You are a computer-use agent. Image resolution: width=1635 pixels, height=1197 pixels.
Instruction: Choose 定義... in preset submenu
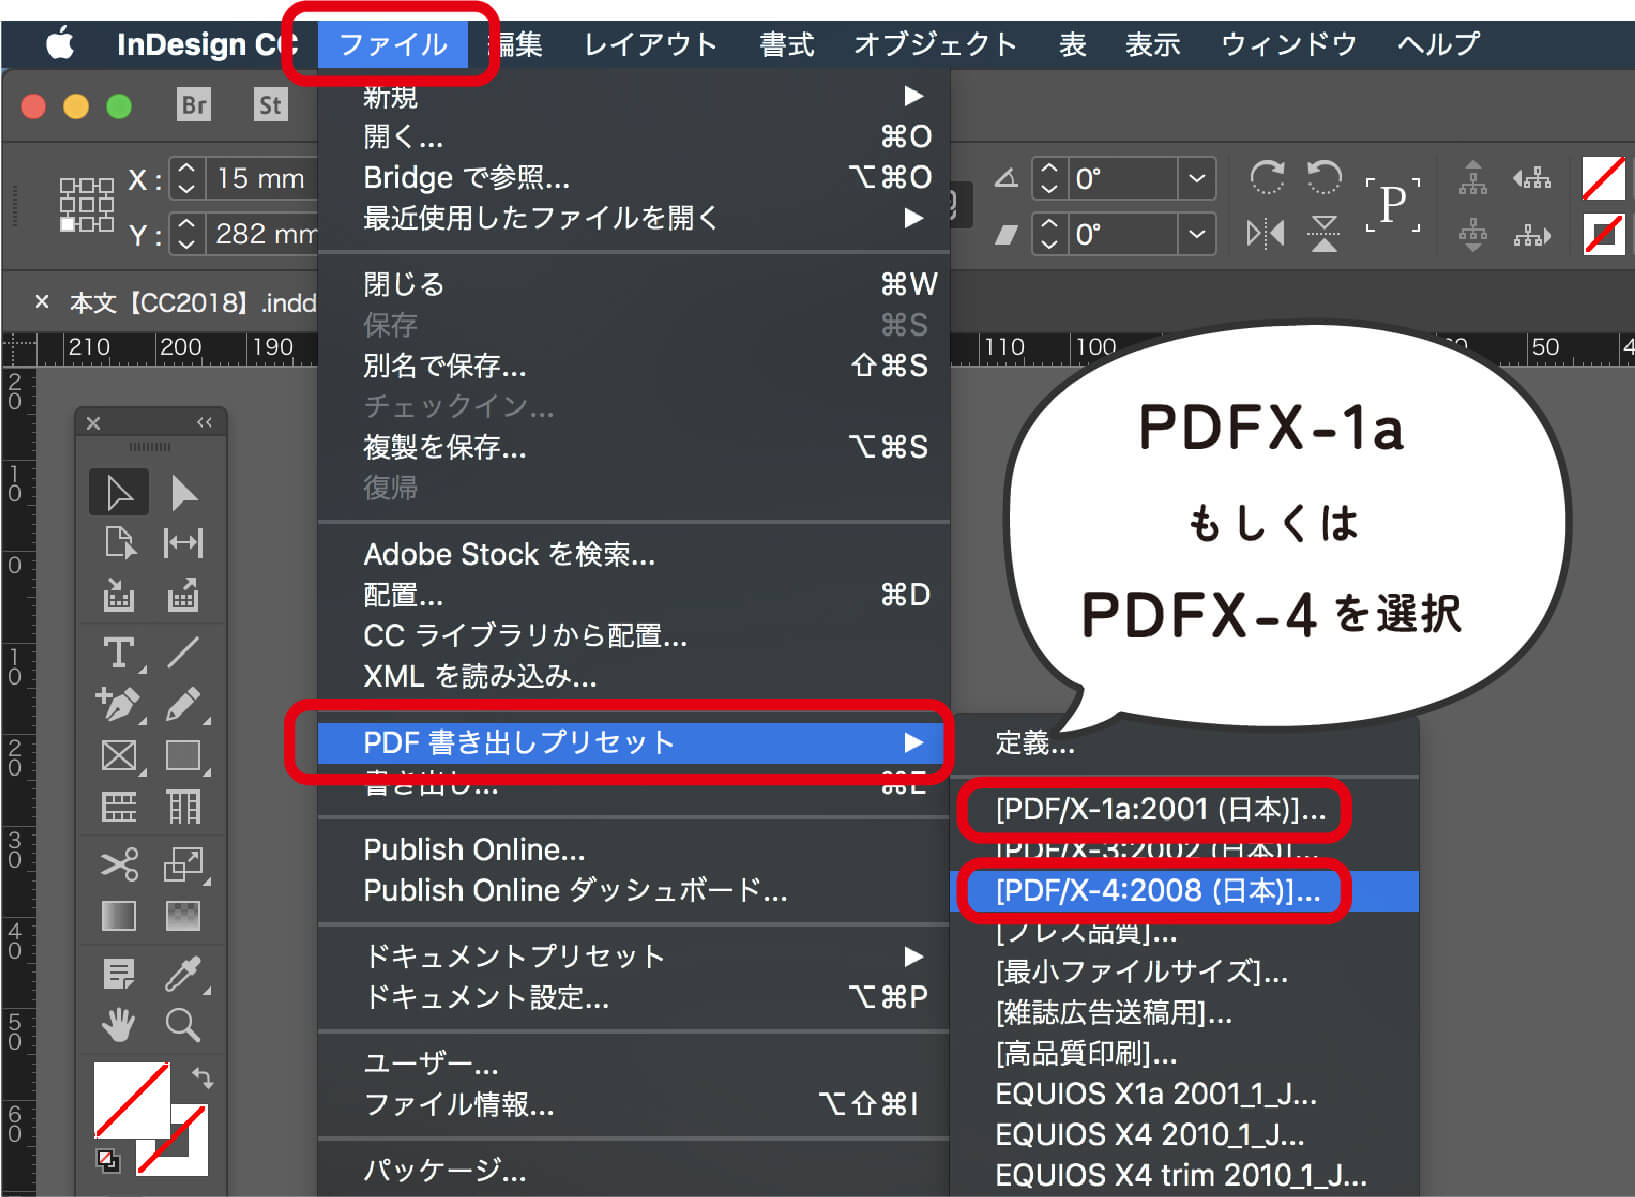(1035, 743)
